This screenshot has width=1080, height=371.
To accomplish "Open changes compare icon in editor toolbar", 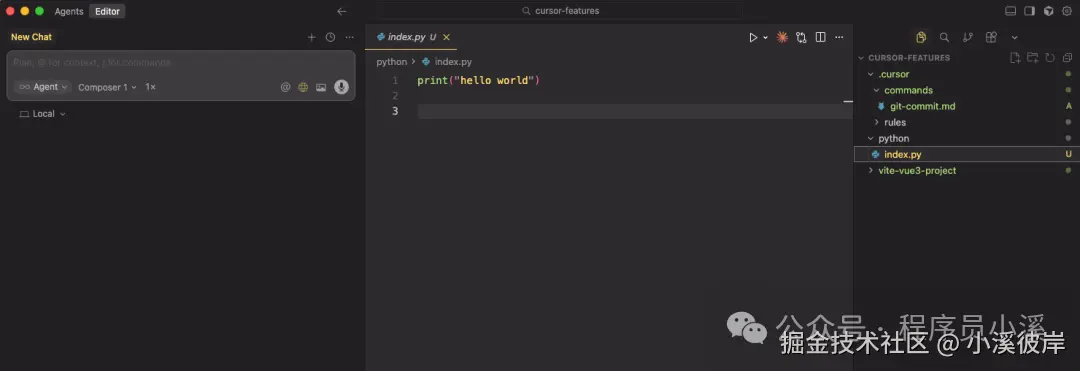I will coord(801,37).
